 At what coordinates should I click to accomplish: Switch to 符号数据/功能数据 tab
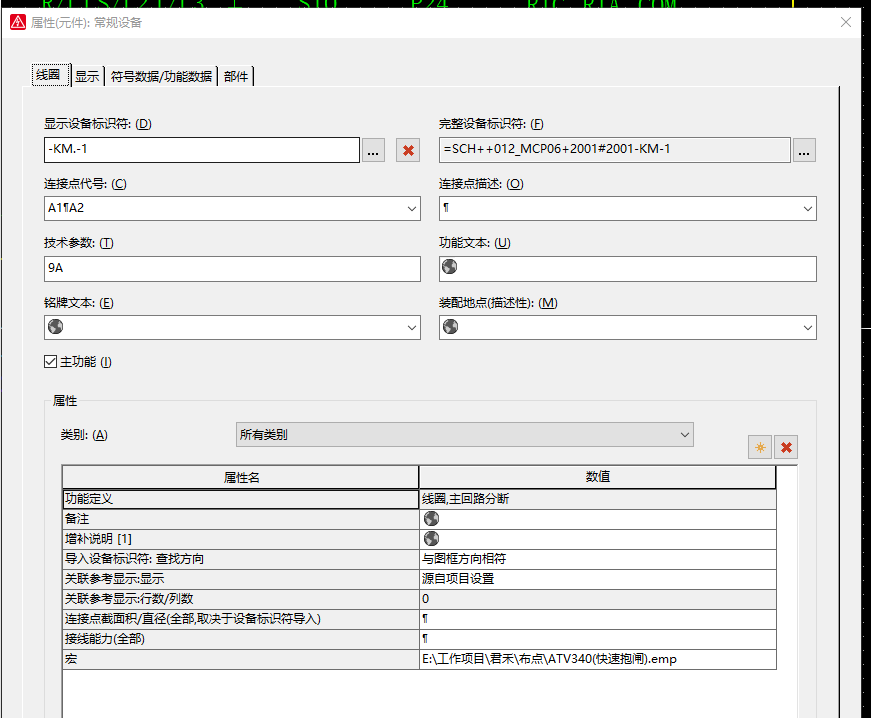click(161, 76)
